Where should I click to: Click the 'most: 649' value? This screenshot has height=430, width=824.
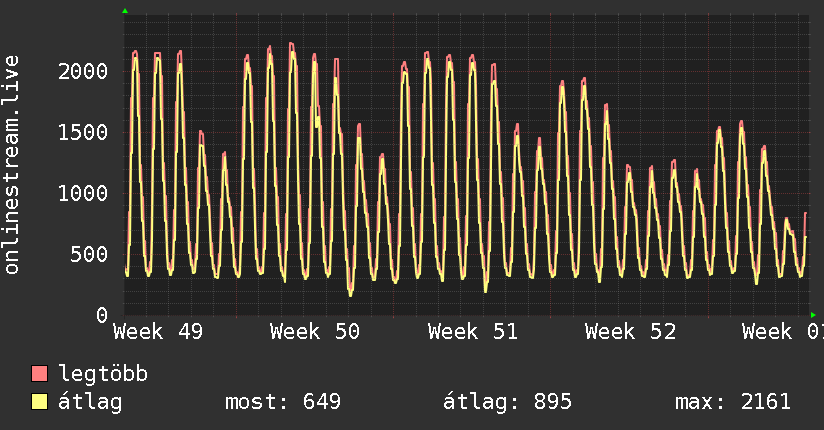coord(283,402)
